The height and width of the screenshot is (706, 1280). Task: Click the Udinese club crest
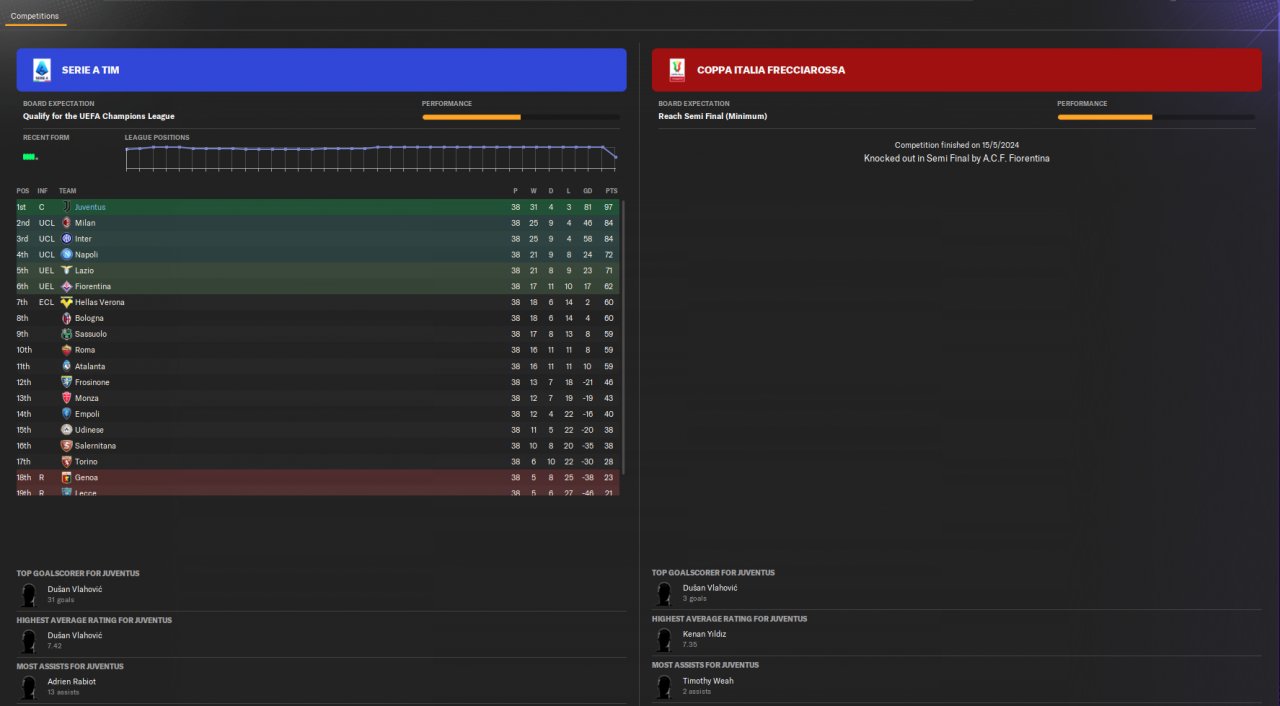coord(66,430)
